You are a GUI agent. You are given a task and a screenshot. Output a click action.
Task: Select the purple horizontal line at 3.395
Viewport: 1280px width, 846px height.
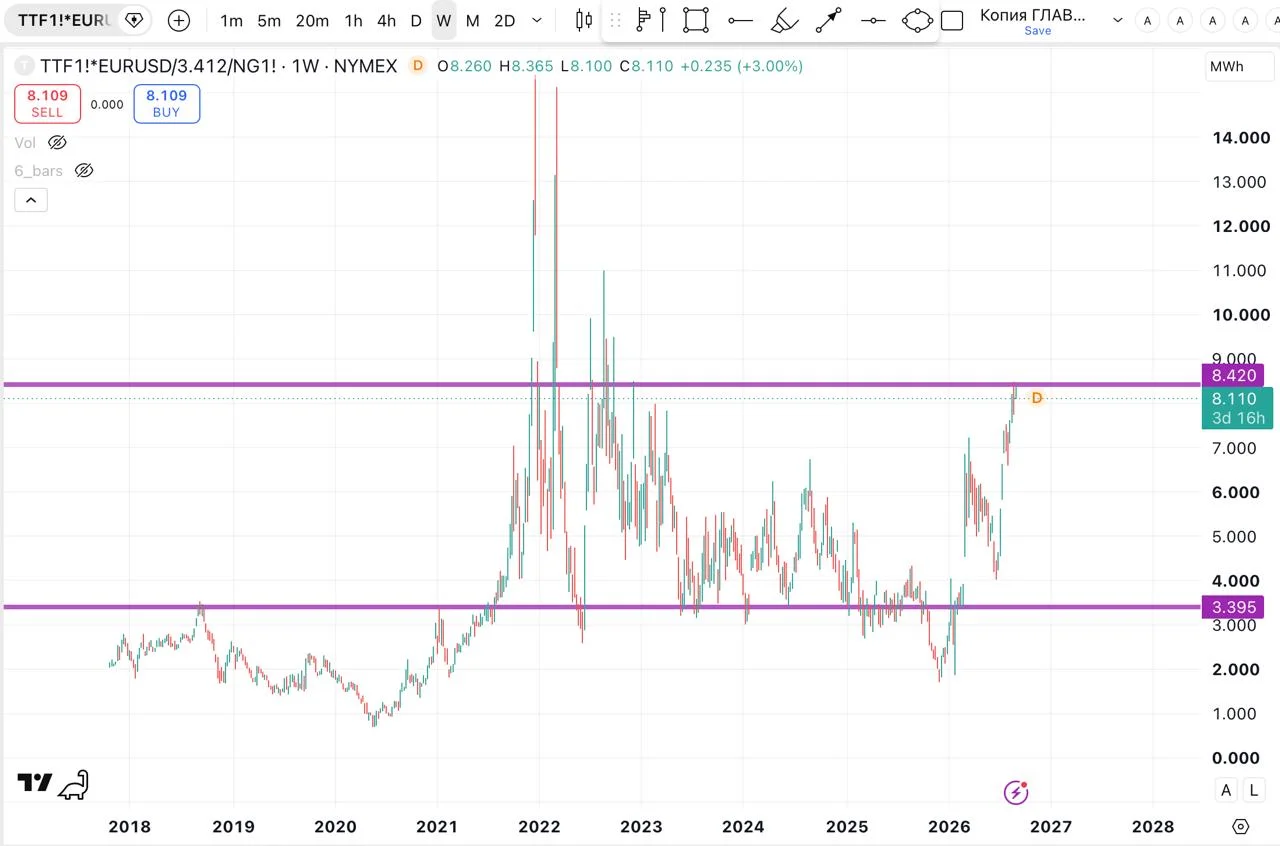[600, 606]
